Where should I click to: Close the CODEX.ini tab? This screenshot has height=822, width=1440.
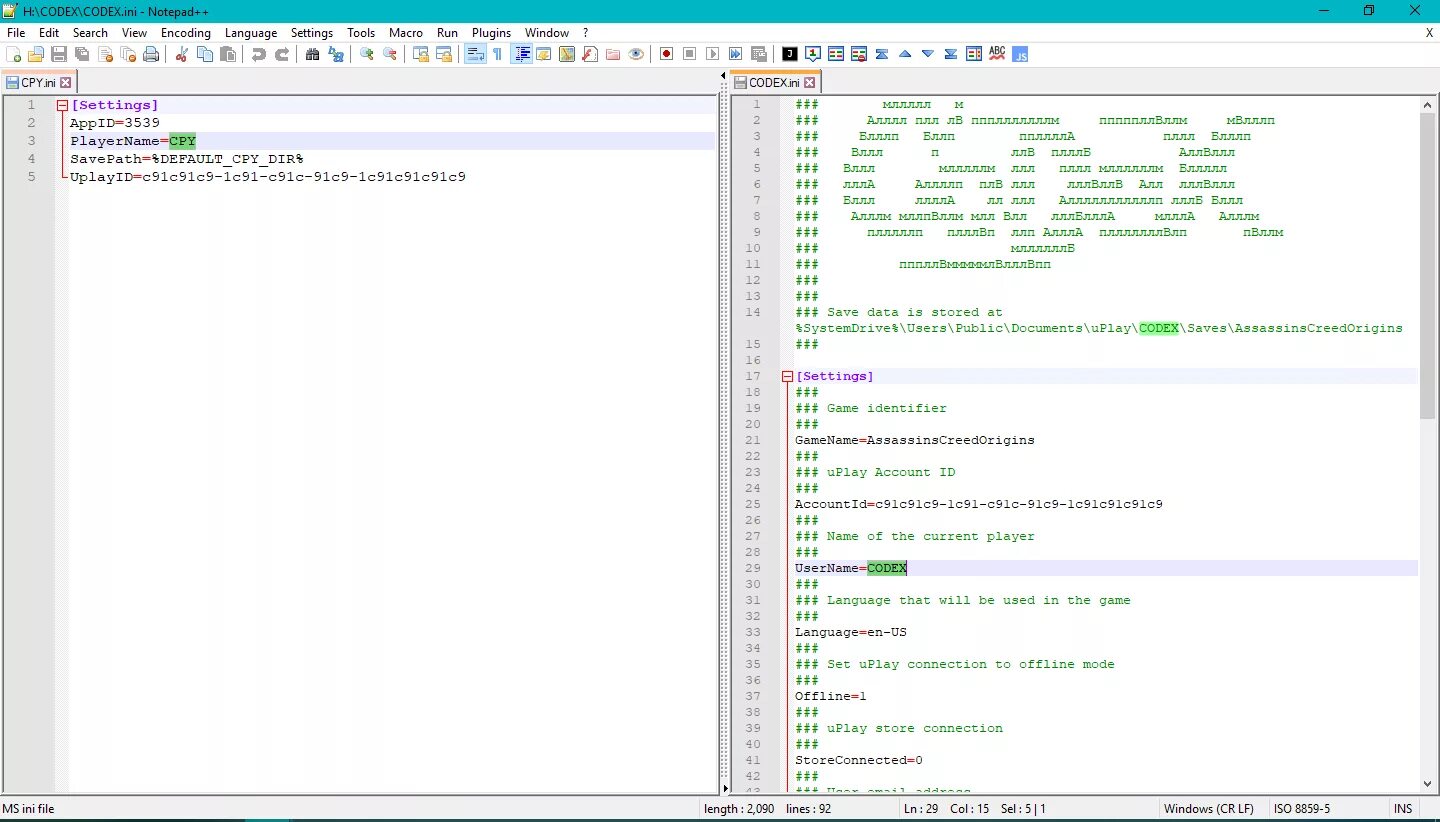(x=810, y=83)
